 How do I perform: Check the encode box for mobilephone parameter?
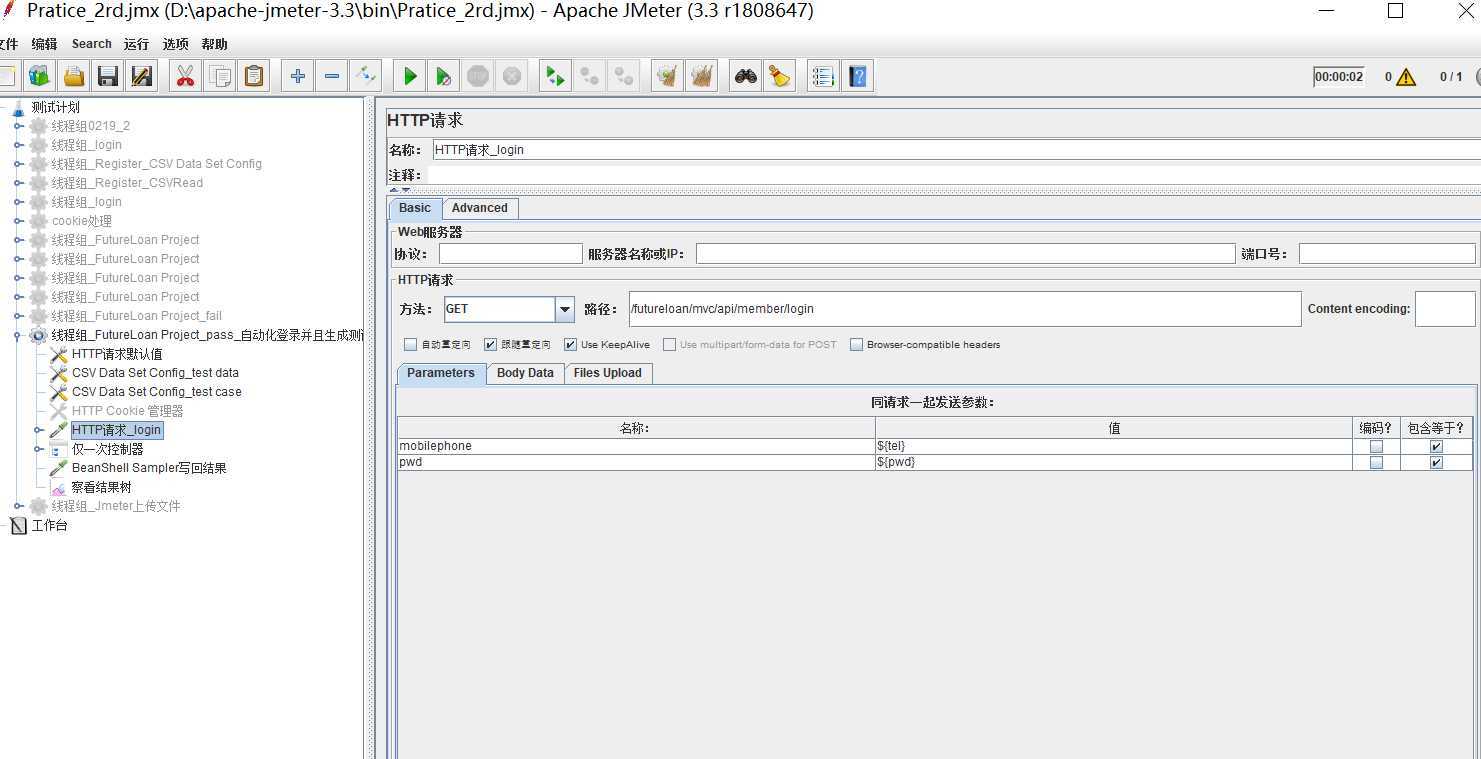coord(1376,447)
